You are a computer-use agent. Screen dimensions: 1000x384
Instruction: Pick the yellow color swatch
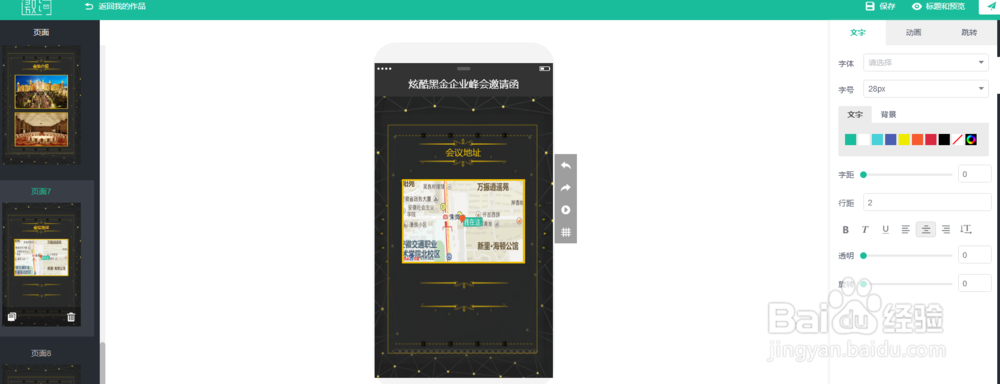click(x=904, y=140)
